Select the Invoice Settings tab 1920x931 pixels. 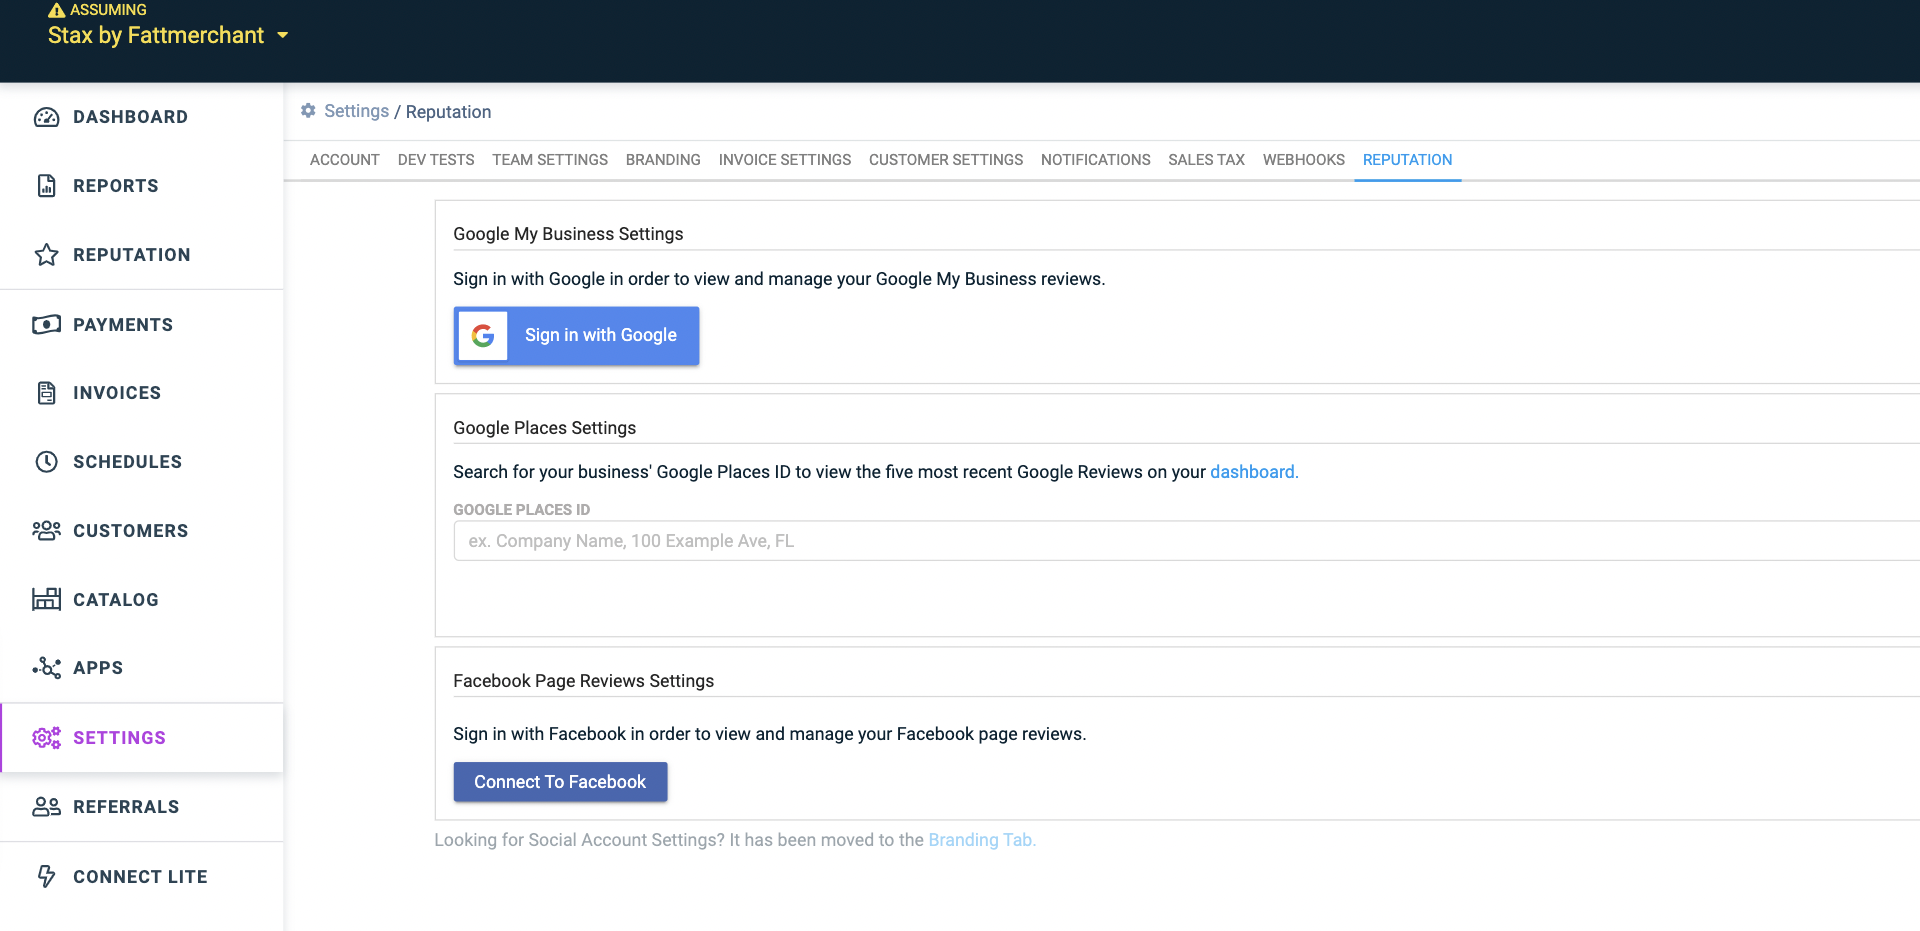coord(785,160)
